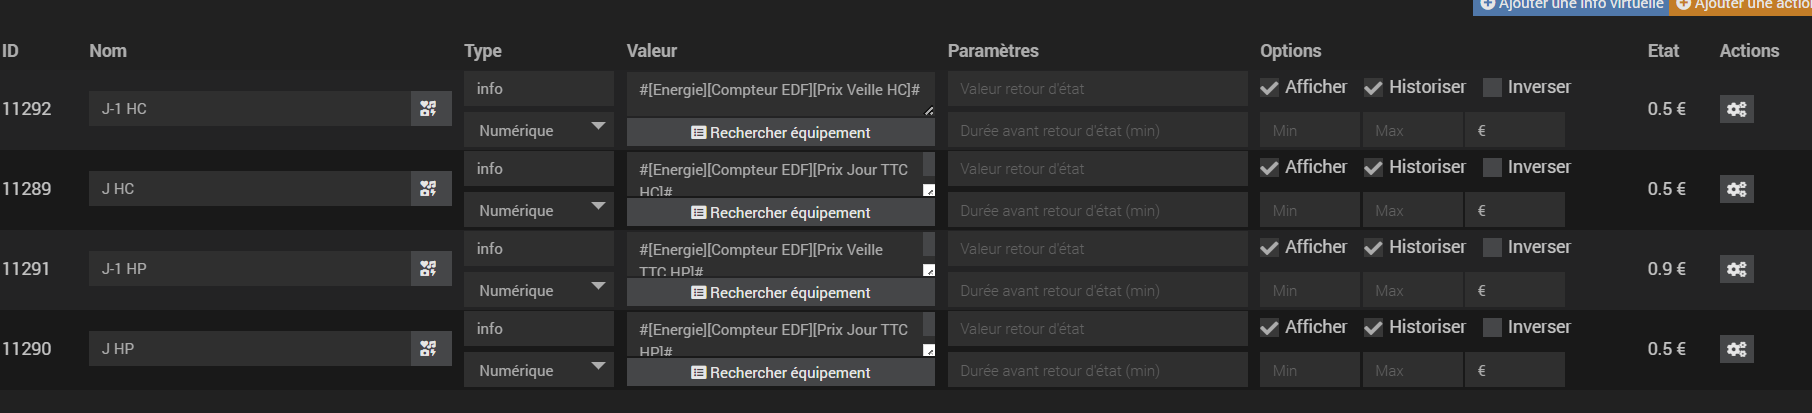
Task: Click the icon picker beside J-1 HC name
Action: click(429, 109)
